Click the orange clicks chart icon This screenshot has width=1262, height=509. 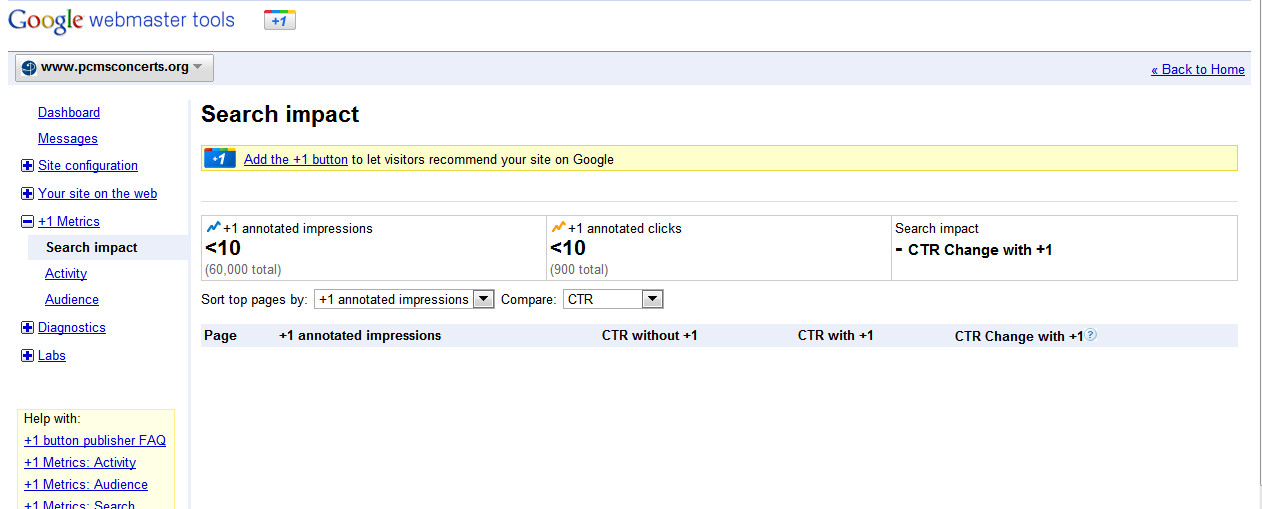point(558,227)
